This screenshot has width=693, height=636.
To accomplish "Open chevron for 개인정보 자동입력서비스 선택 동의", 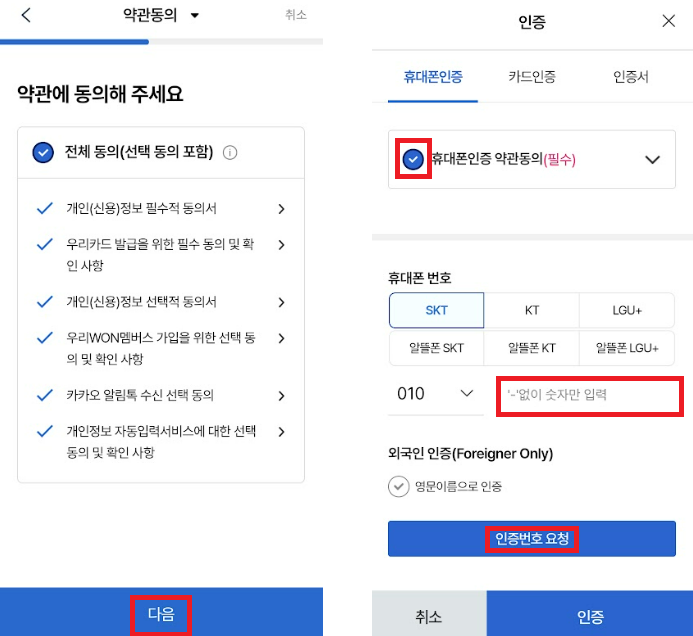I will (x=282, y=431).
